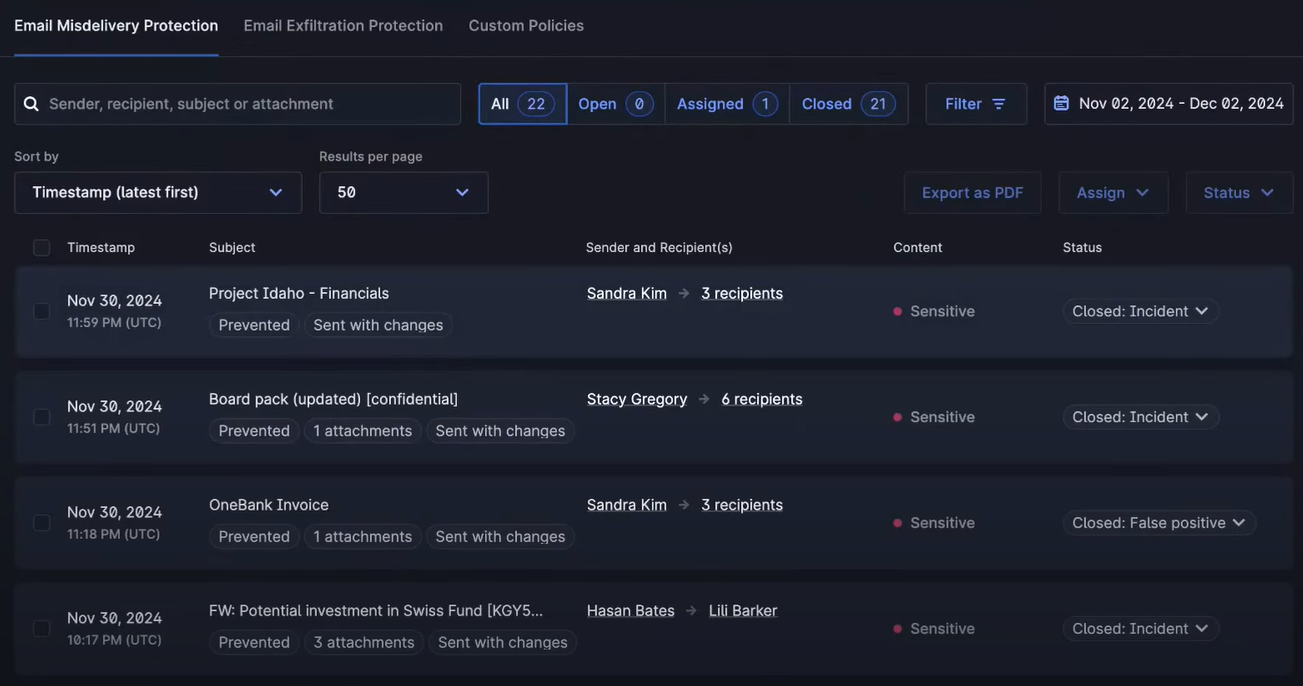Click the search magnifier icon
The width and height of the screenshot is (1303, 686).
tap(31, 104)
